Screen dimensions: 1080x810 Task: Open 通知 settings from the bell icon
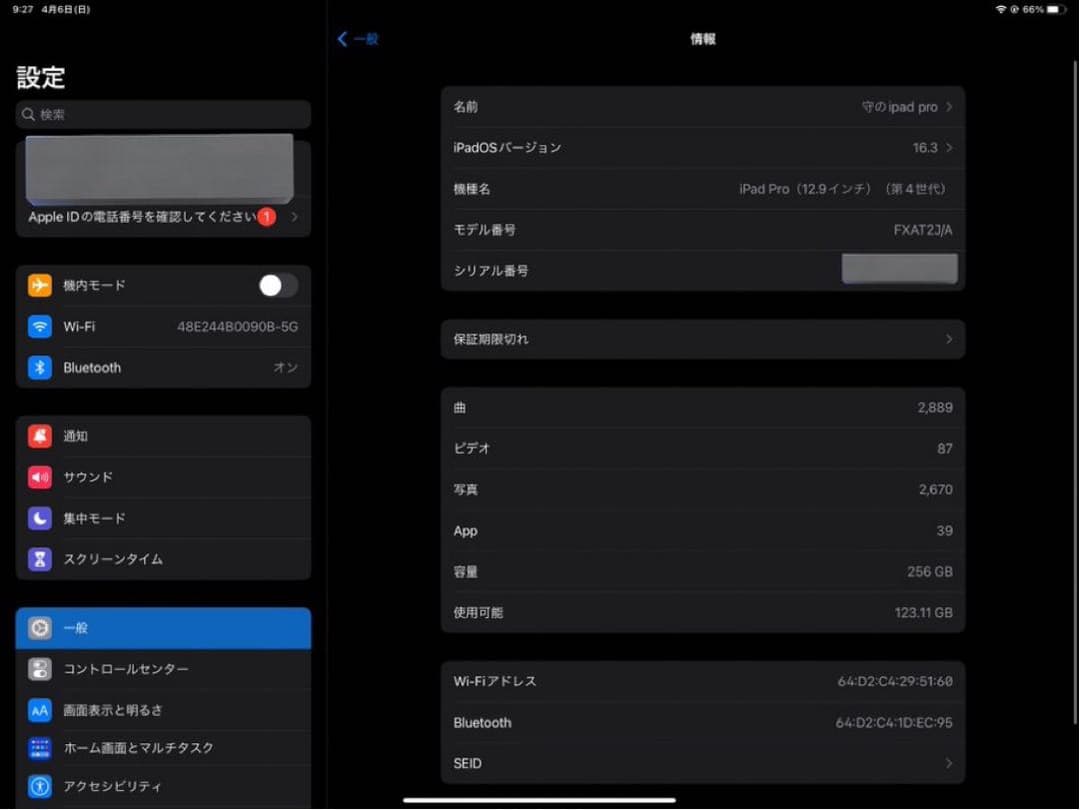38,435
